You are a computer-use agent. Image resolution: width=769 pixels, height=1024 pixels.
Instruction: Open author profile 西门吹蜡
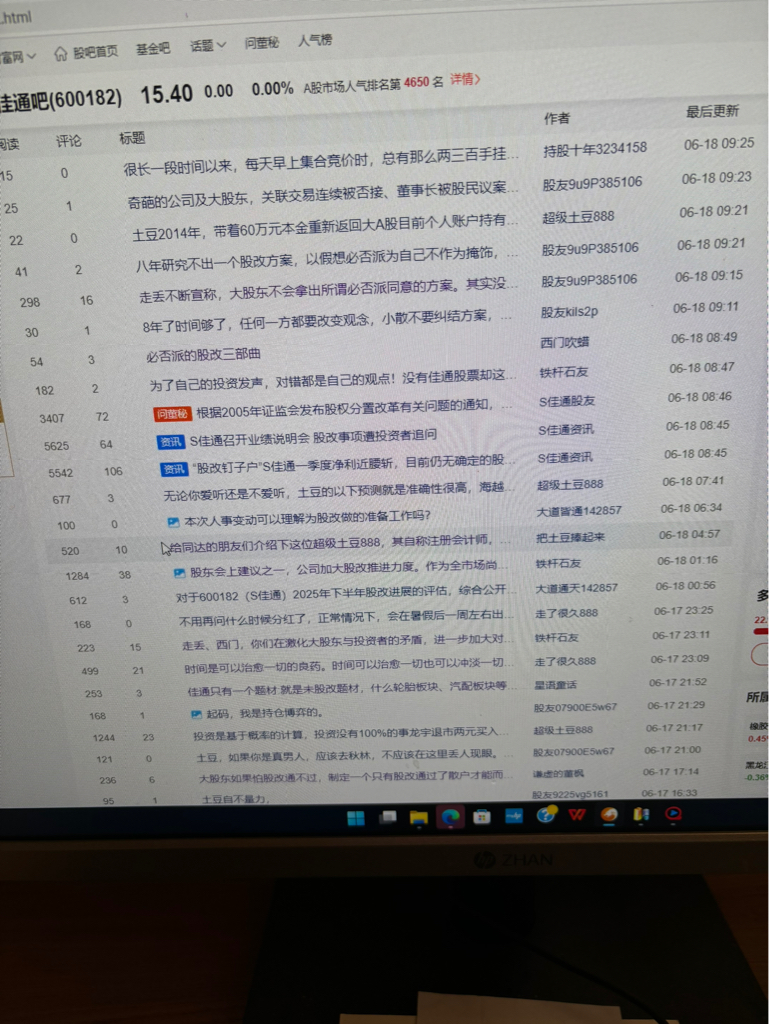[565, 342]
